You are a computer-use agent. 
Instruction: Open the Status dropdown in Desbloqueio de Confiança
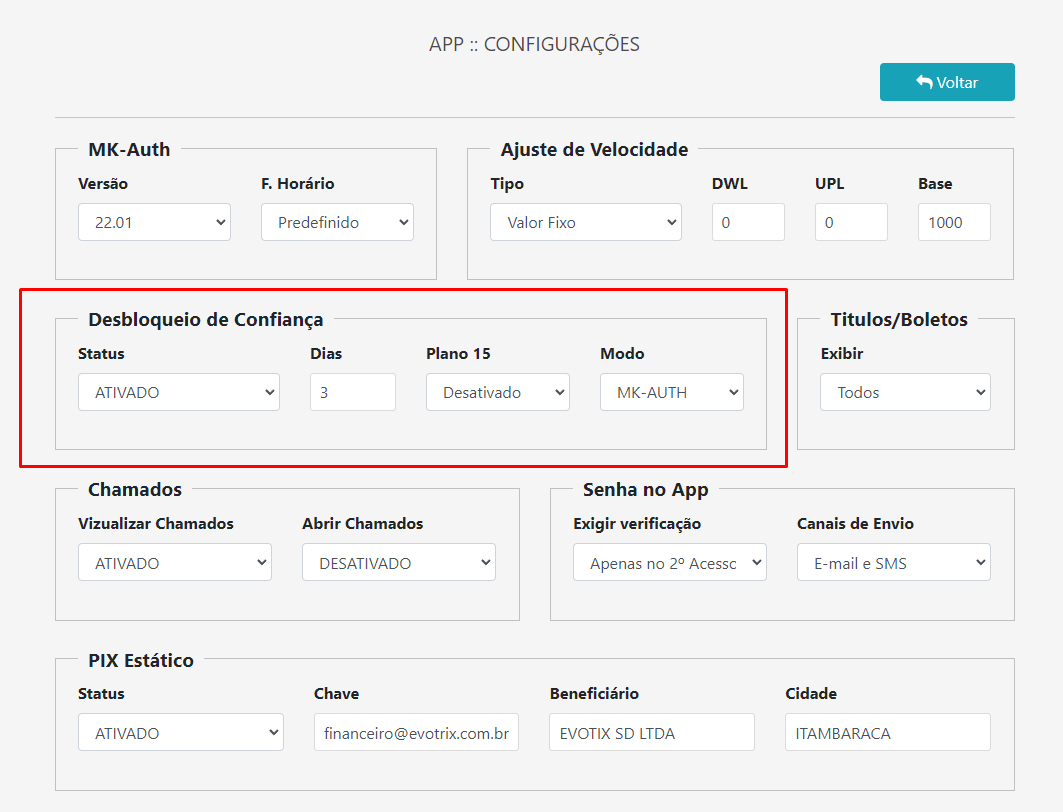tap(178, 392)
